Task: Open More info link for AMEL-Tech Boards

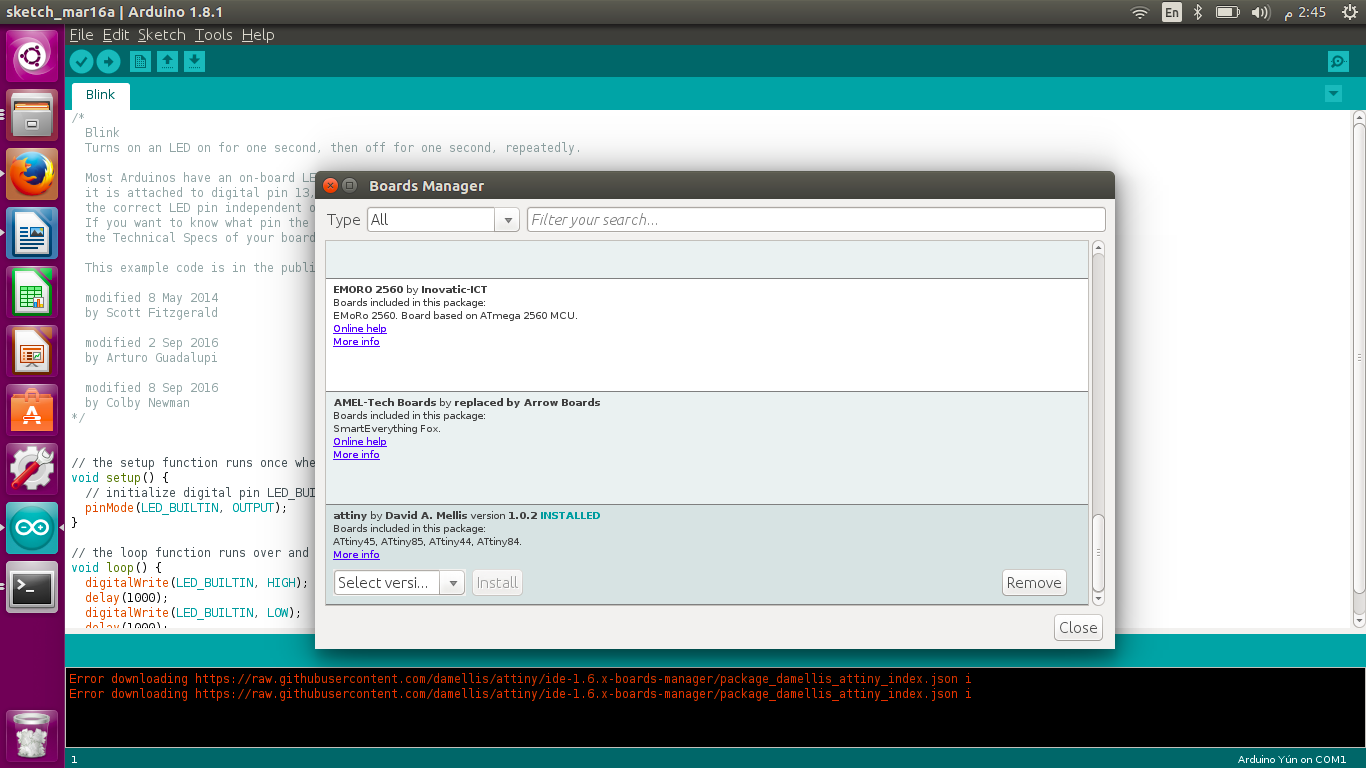Action: [356, 455]
